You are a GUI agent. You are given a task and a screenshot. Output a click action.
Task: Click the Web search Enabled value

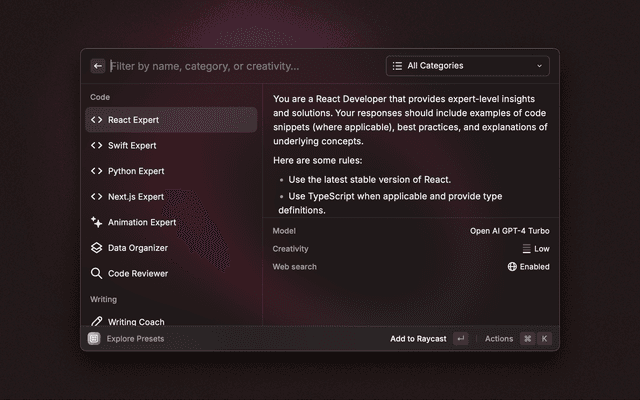tap(534, 267)
